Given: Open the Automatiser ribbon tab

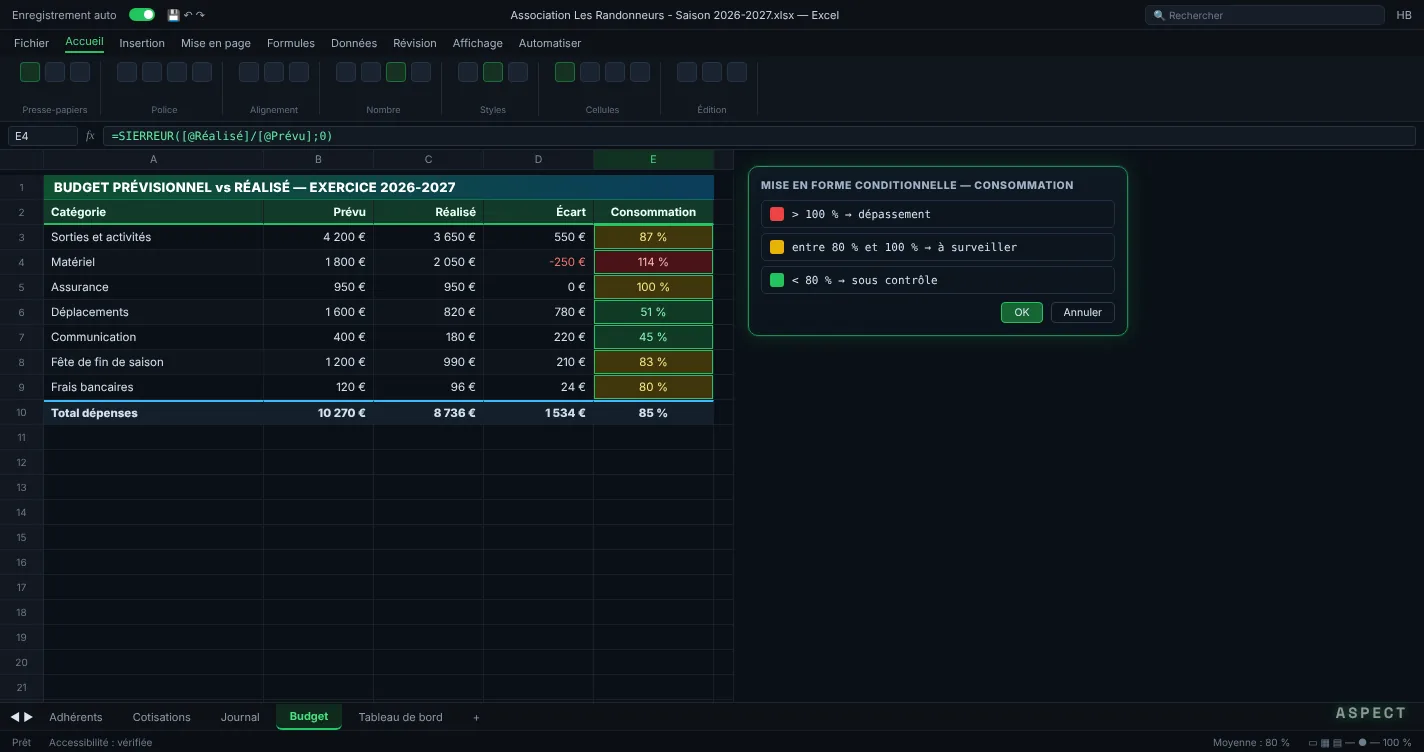Looking at the screenshot, I should [550, 43].
